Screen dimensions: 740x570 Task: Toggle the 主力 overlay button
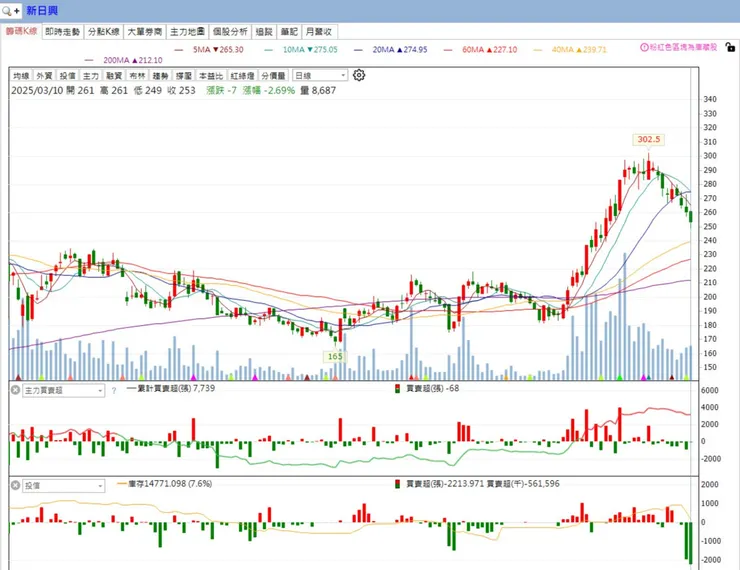(x=91, y=75)
